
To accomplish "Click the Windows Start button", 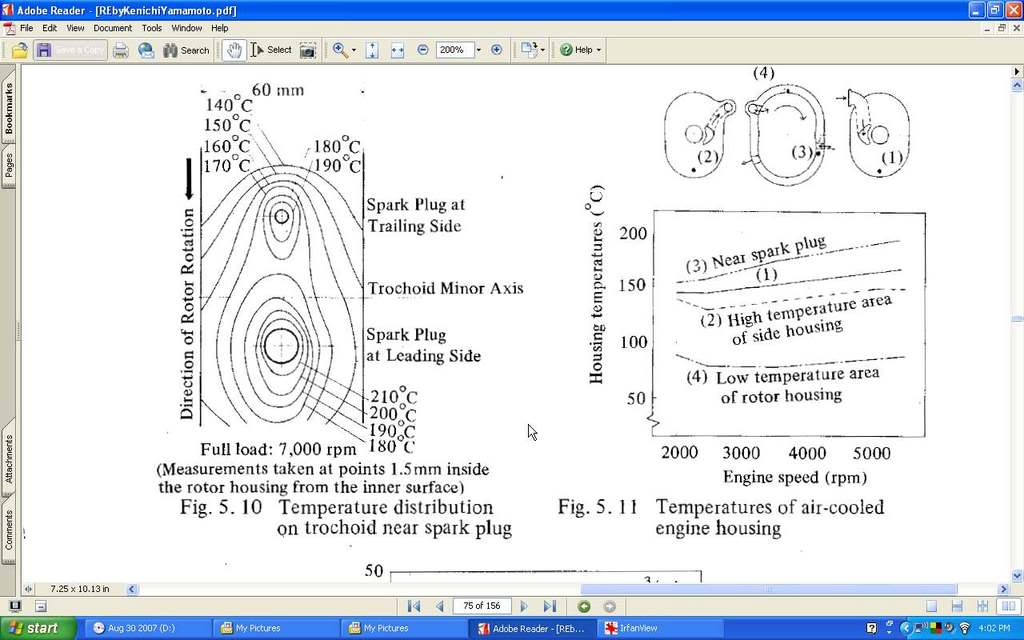I will click(x=38, y=628).
